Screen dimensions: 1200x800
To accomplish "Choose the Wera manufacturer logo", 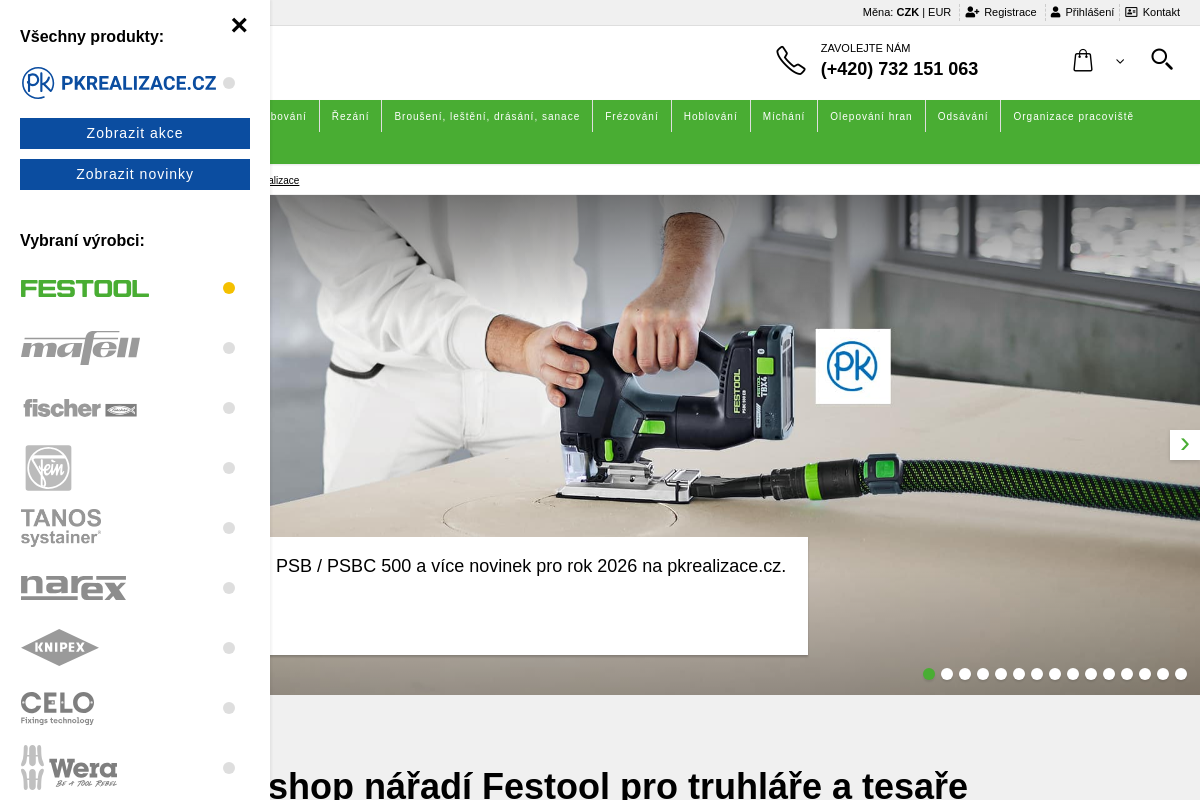I will 69,768.
